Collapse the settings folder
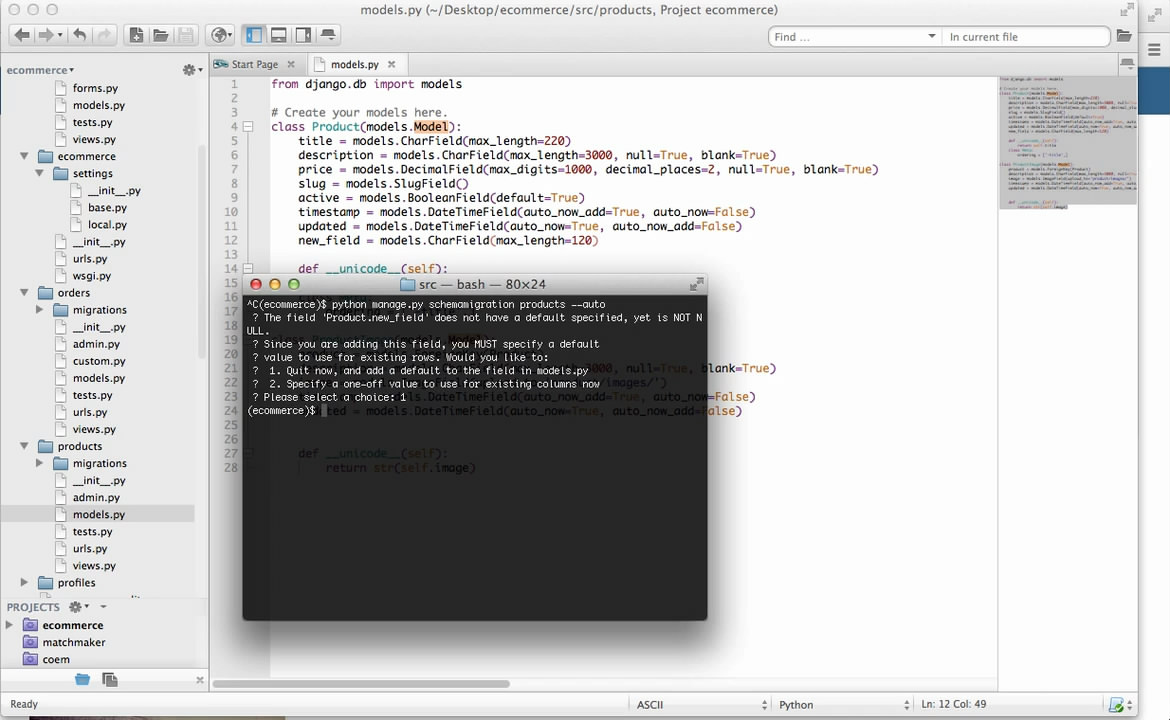Viewport: 1170px width, 720px height. pyautogui.click(x=40, y=173)
